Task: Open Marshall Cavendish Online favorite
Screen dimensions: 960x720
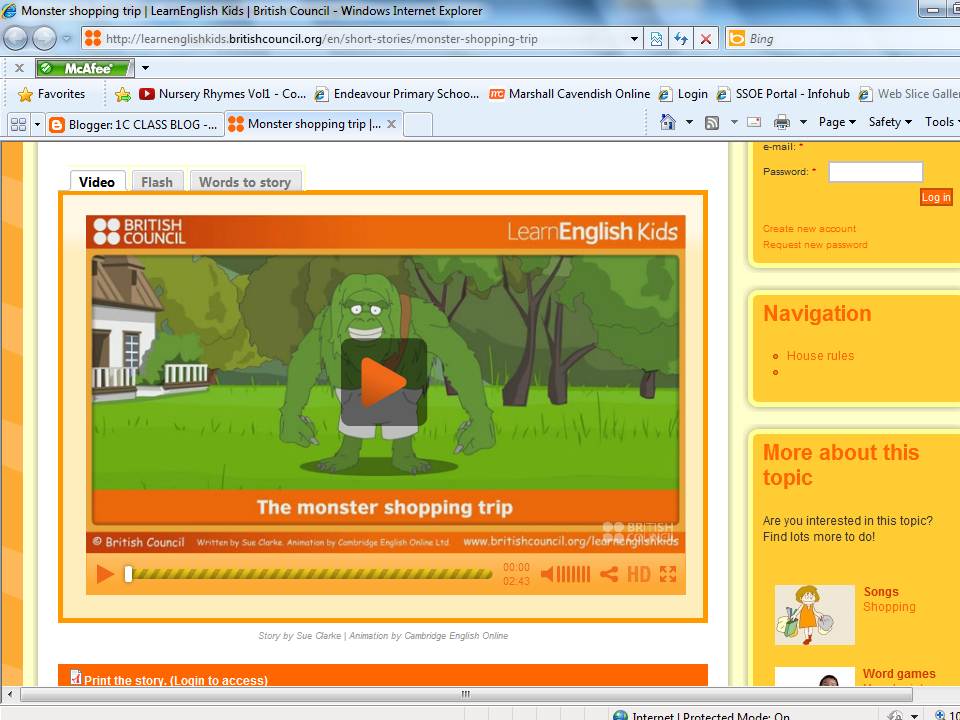Action: tap(570, 94)
